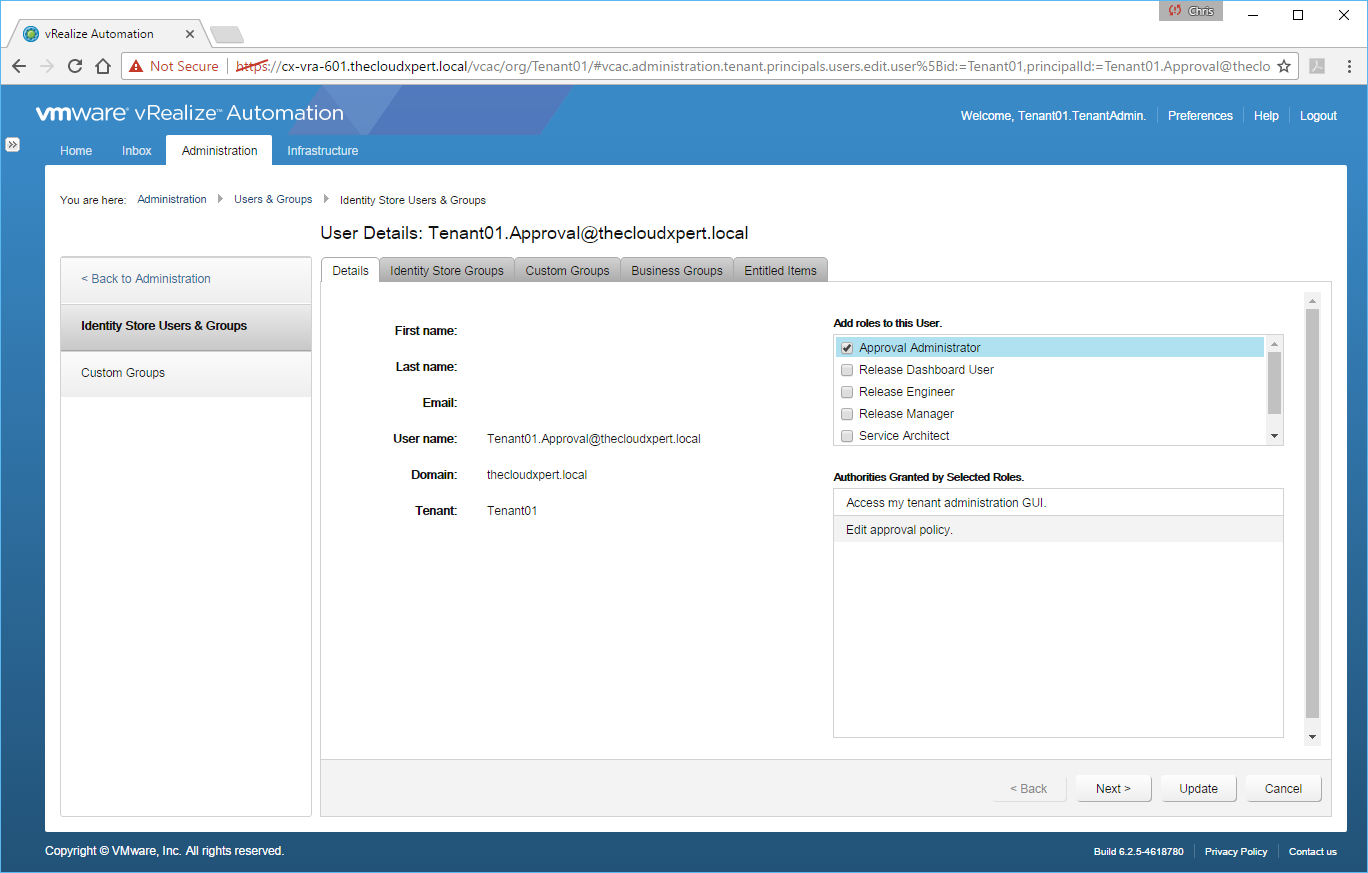
Task: Close the vRealize Automation browser tab
Action: pyautogui.click(x=190, y=34)
